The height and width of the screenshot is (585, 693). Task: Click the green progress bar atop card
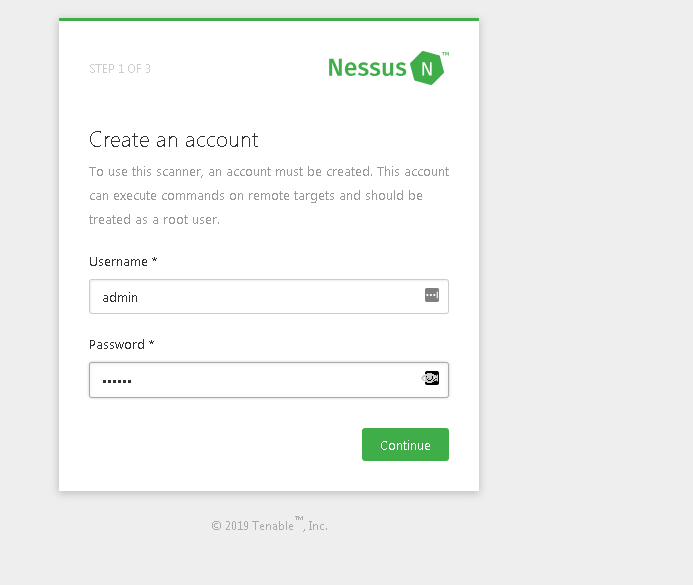[x=268, y=19]
